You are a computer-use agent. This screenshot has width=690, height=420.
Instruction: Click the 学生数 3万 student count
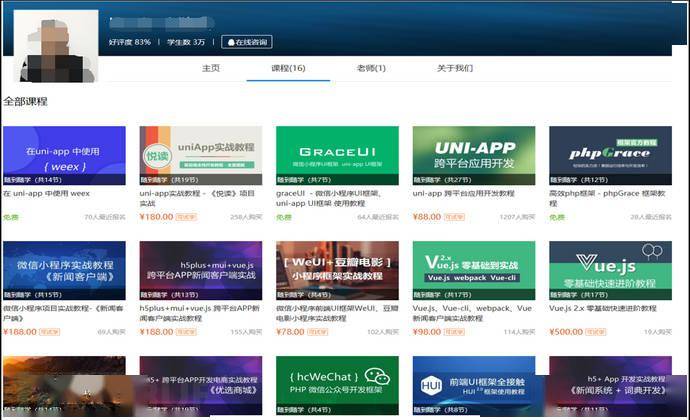point(186,42)
